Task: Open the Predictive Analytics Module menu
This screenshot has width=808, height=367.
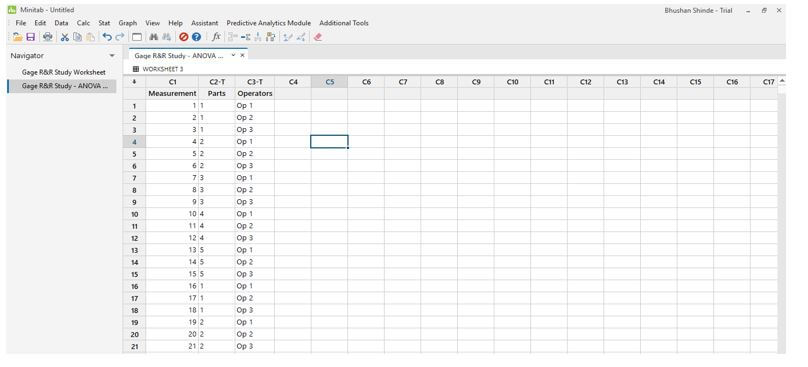Action: [x=268, y=23]
